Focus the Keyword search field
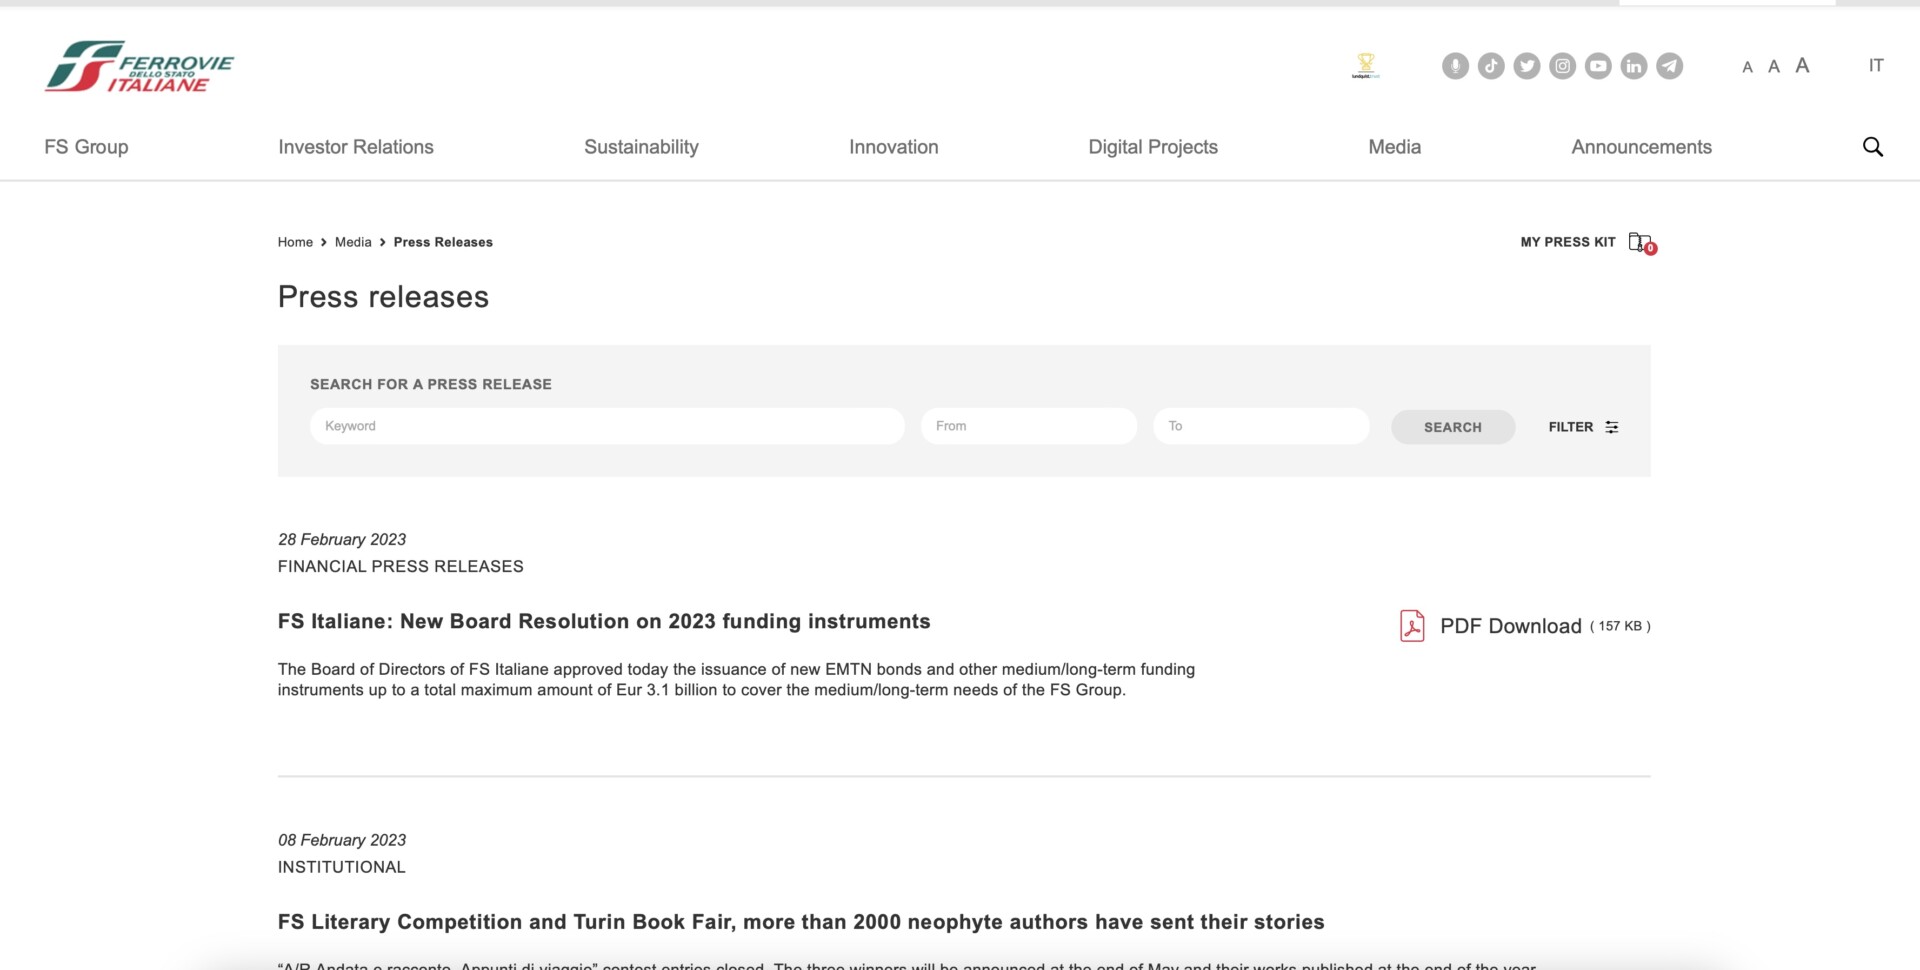The height and width of the screenshot is (970, 1920). (607, 426)
